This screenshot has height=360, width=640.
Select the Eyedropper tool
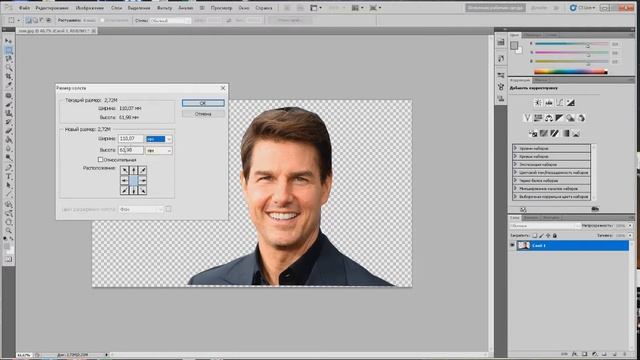pos(9,85)
